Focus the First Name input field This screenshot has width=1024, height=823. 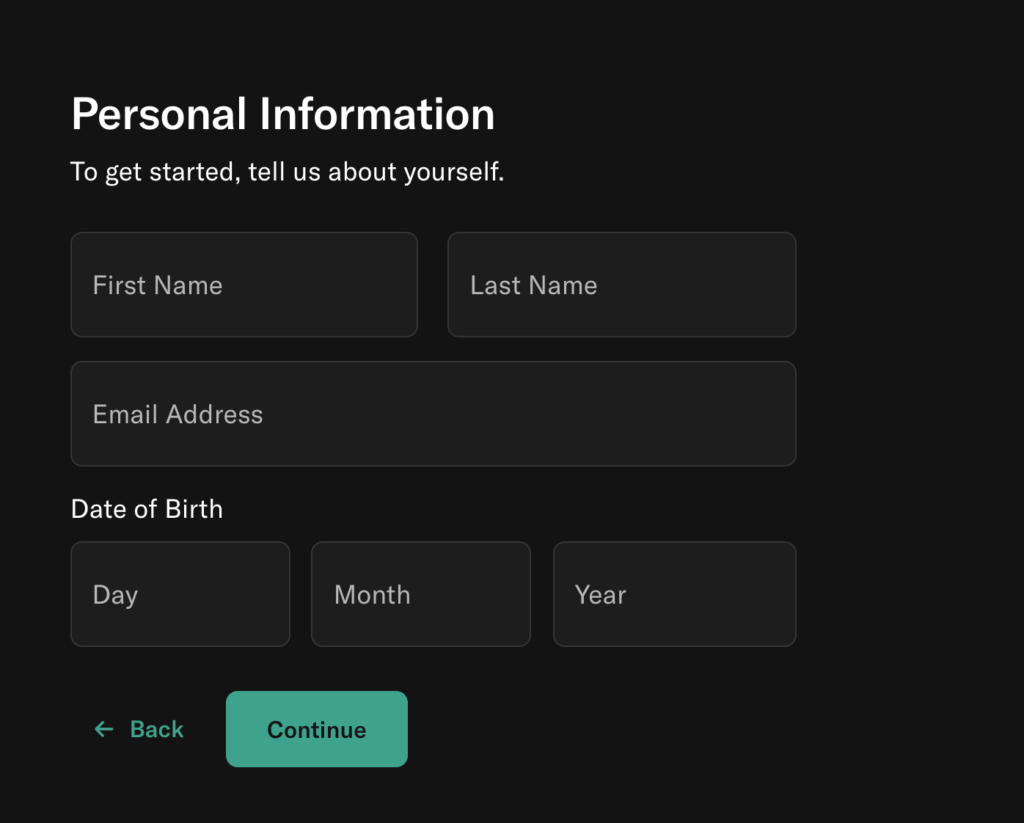coord(244,285)
